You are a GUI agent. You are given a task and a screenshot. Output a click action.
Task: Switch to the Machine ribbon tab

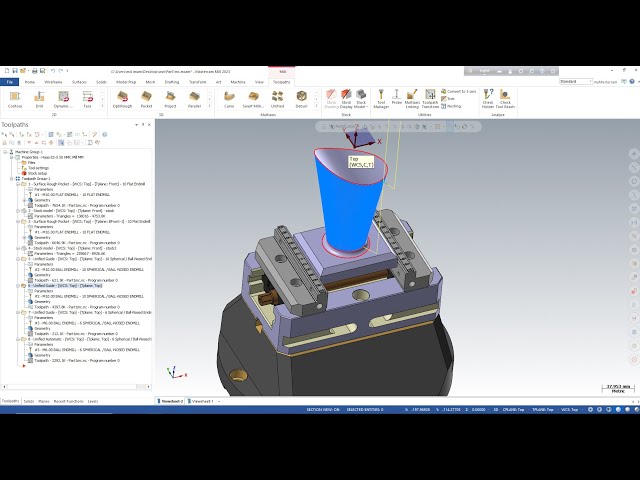point(238,82)
